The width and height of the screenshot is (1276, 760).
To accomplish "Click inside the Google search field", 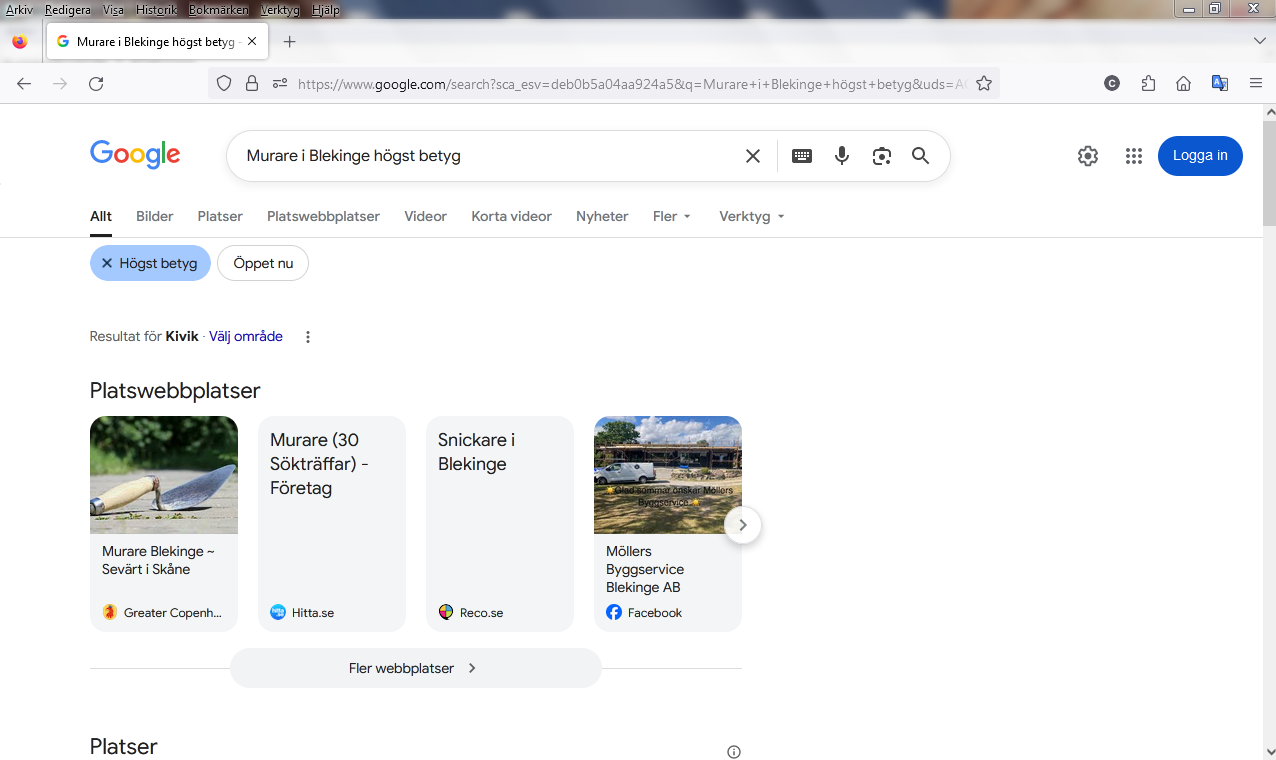I will pos(480,156).
